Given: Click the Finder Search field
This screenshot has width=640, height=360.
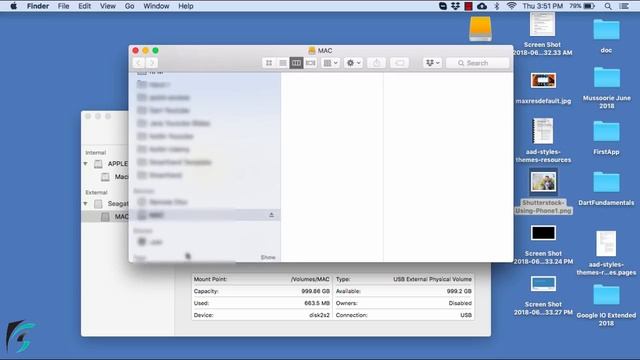Looking at the screenshot, I should click(478, 63).
